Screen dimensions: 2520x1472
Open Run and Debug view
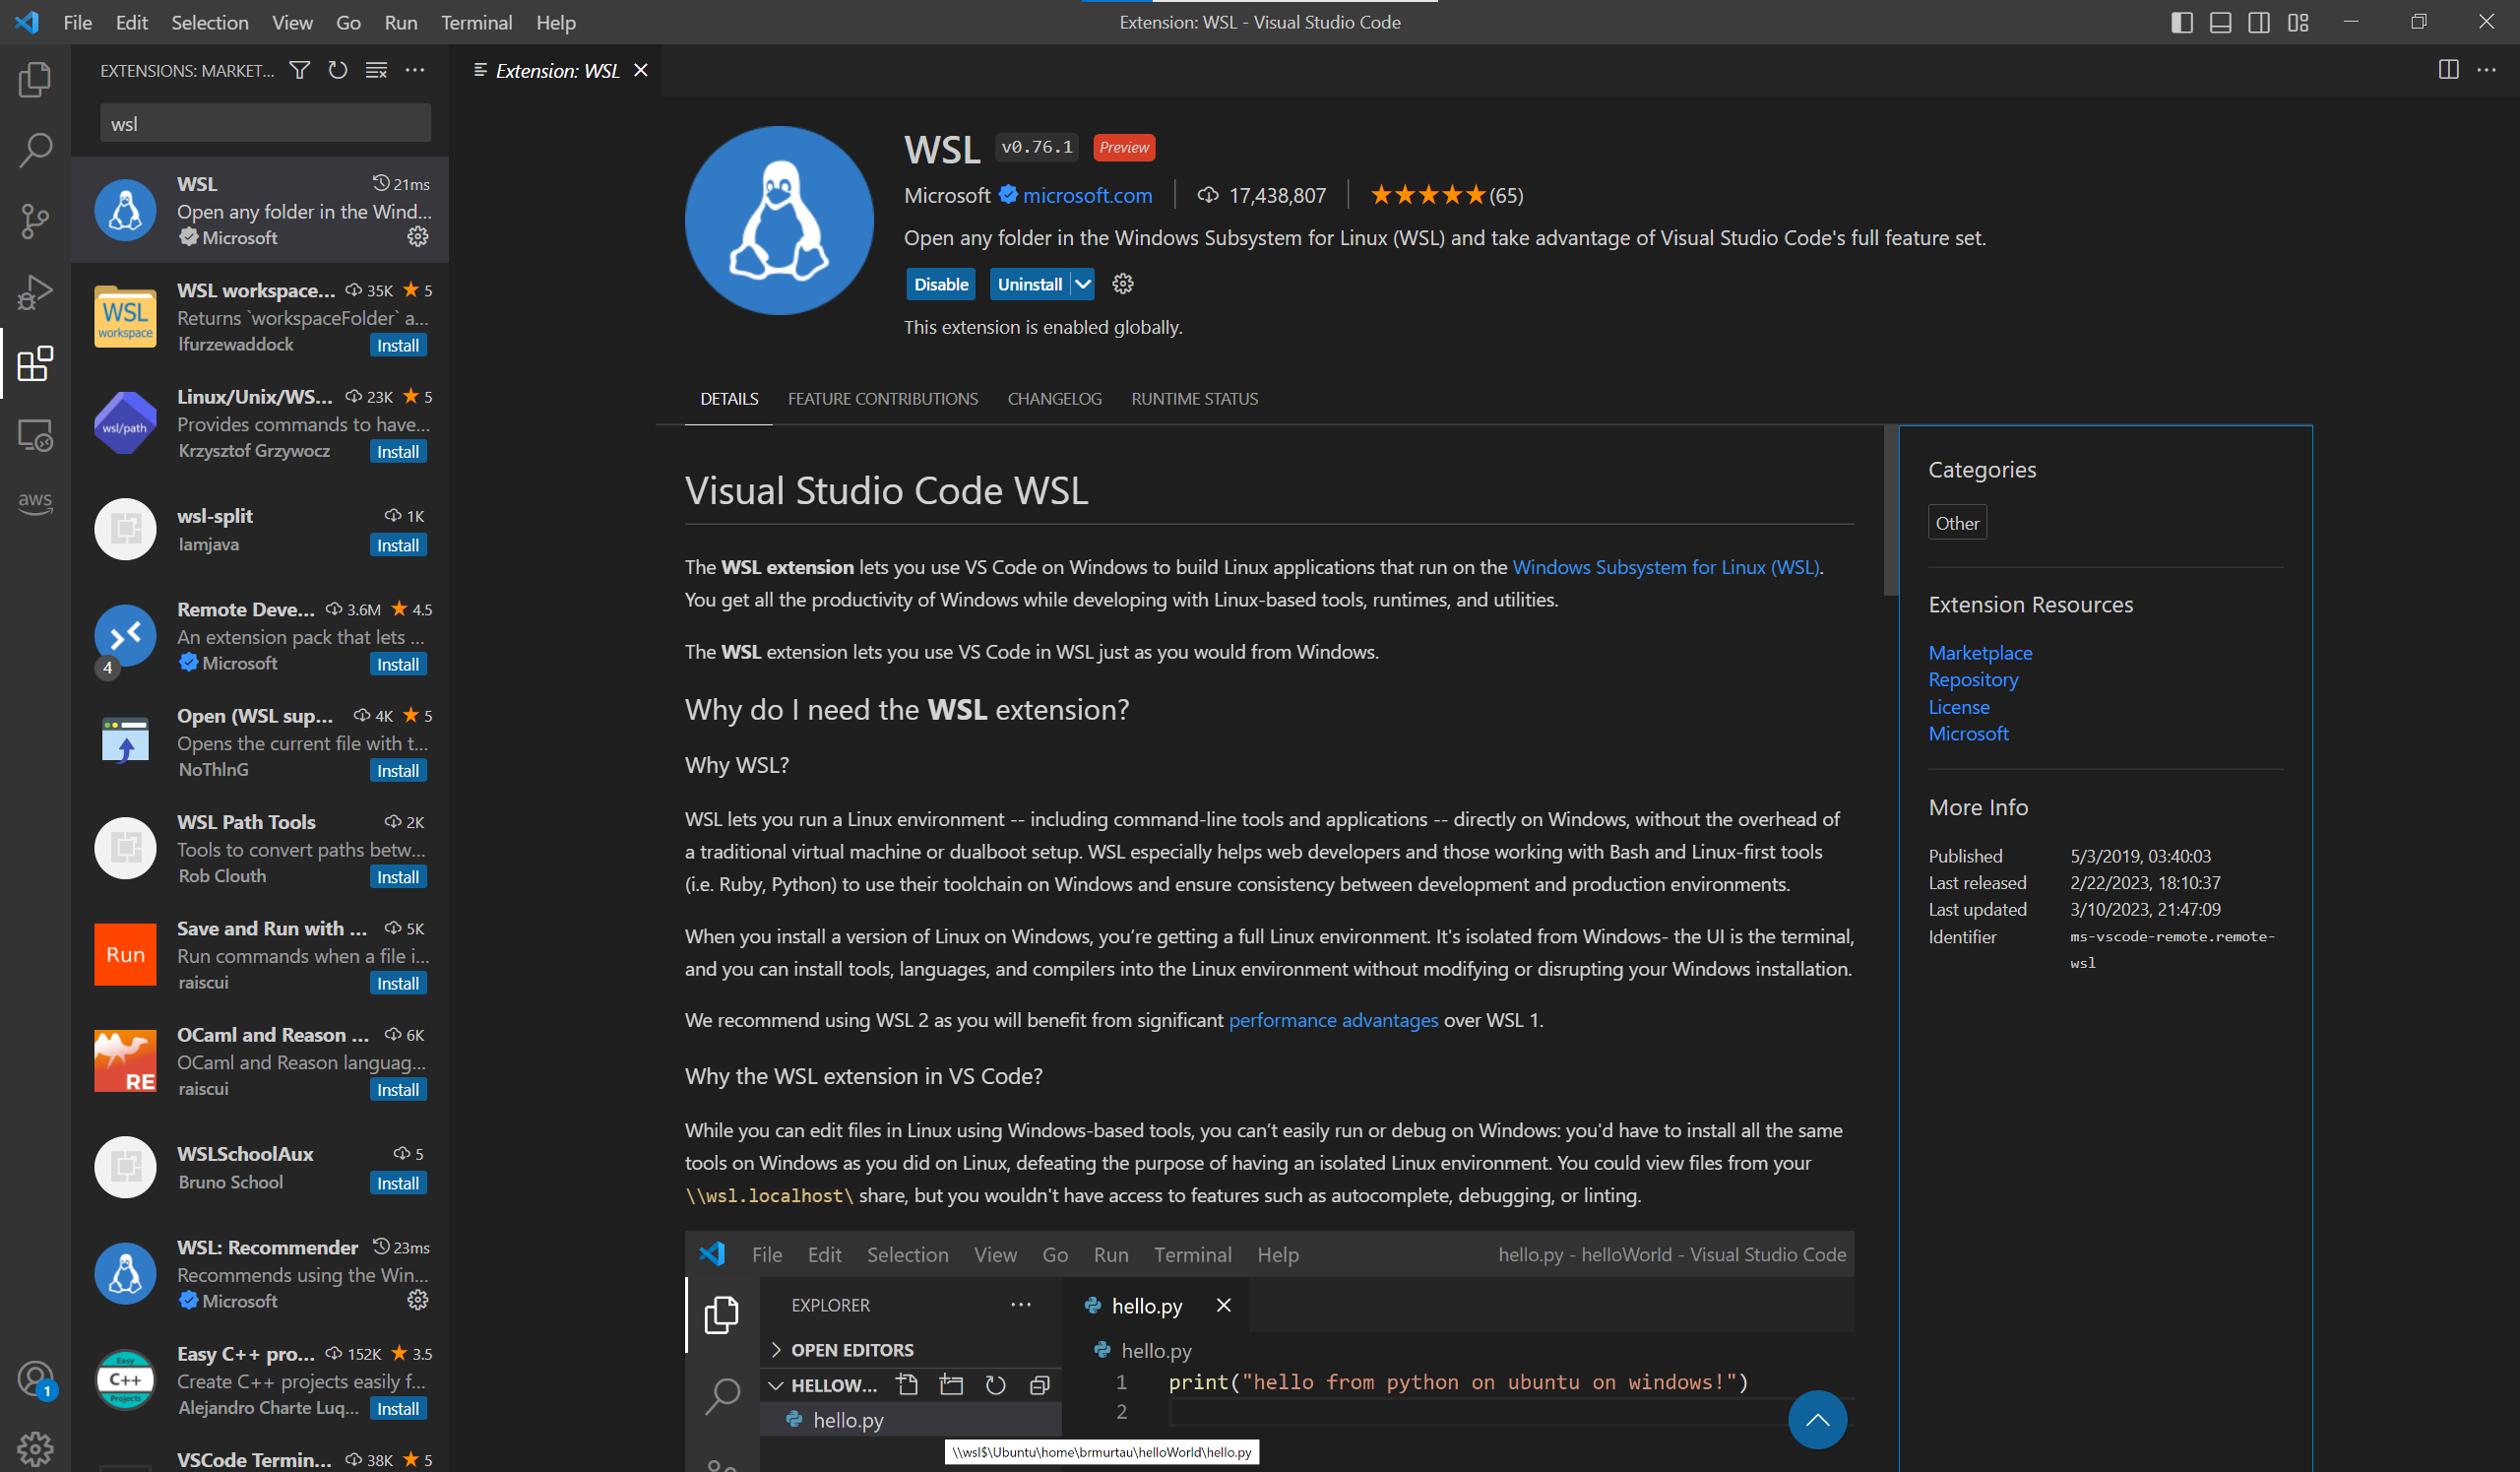click(x=35, y=293)
